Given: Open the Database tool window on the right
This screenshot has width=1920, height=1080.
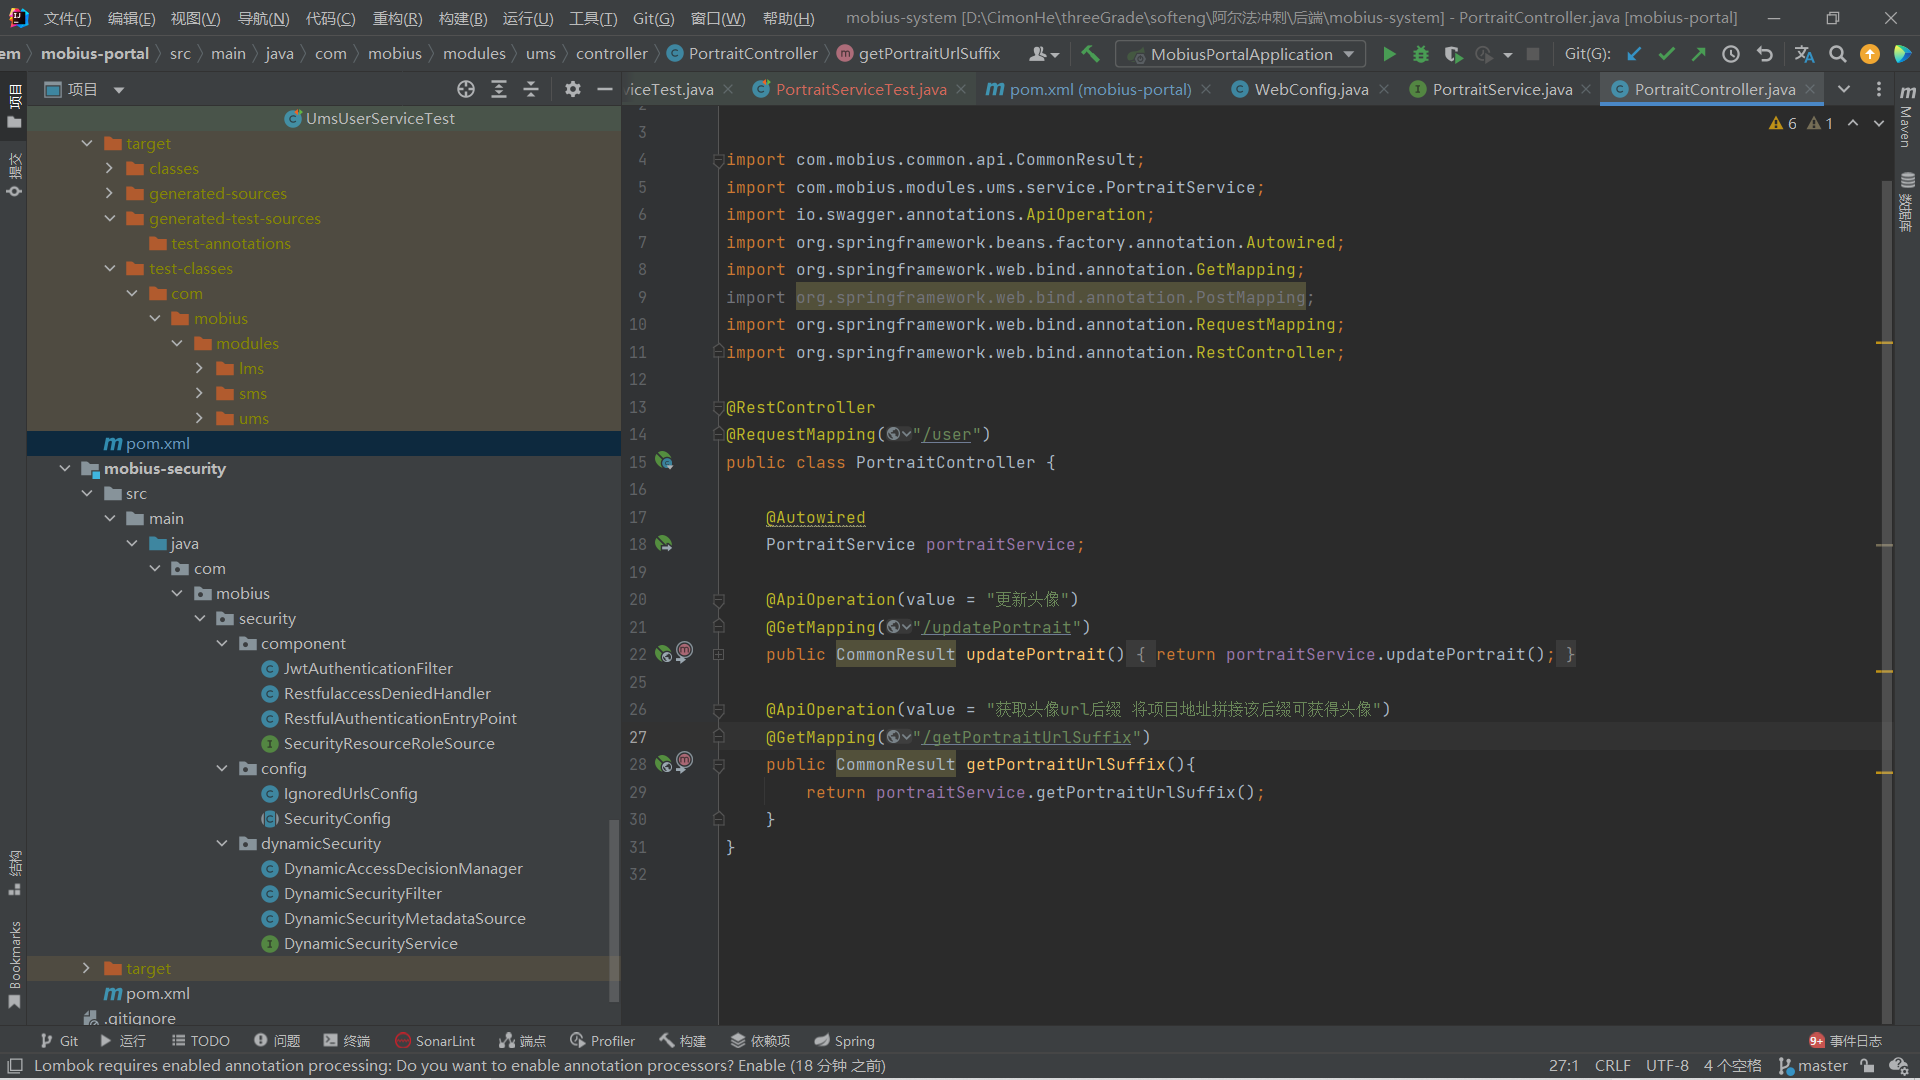Looking at the screenshot, I should pyautogui.click(x=1907, y=203).
